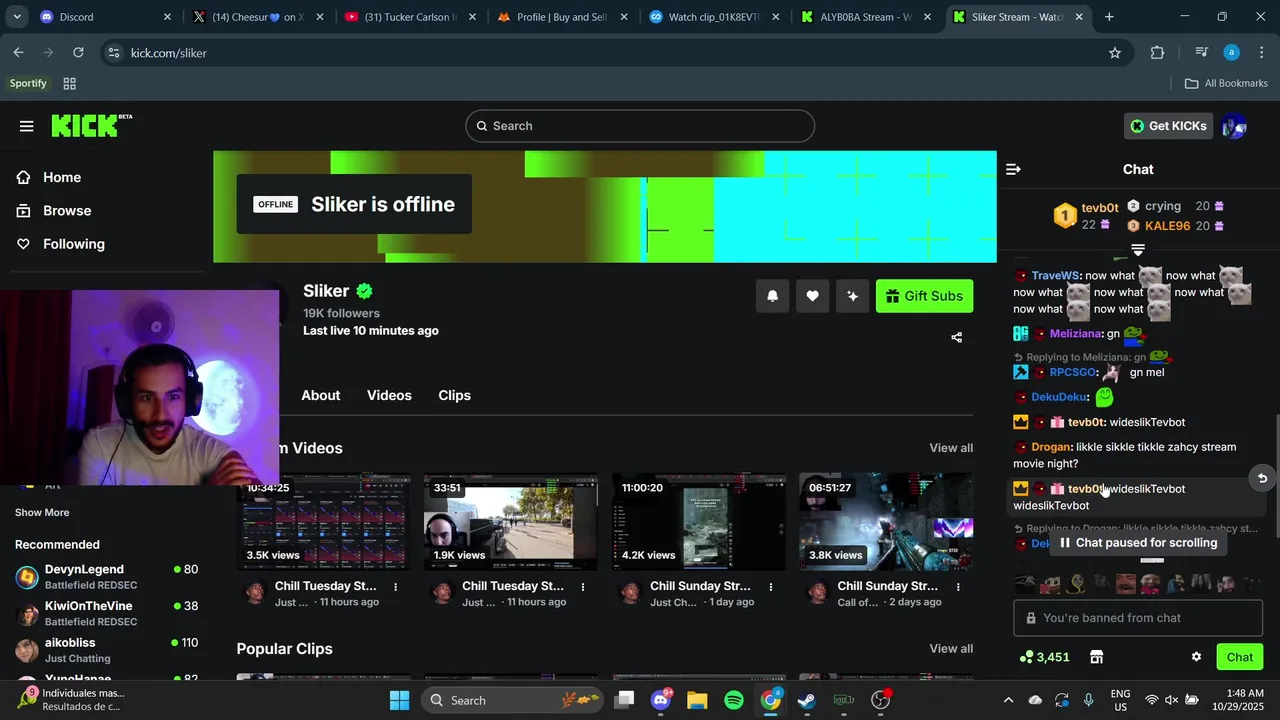The width and height of the screenshot is (1280, 720).
Task: Expand the gifter leaderboard using the down arrow
Action: [1137, 249]
